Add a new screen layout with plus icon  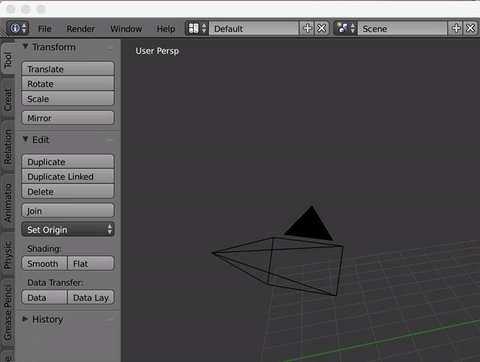click(x=307, y=28)
